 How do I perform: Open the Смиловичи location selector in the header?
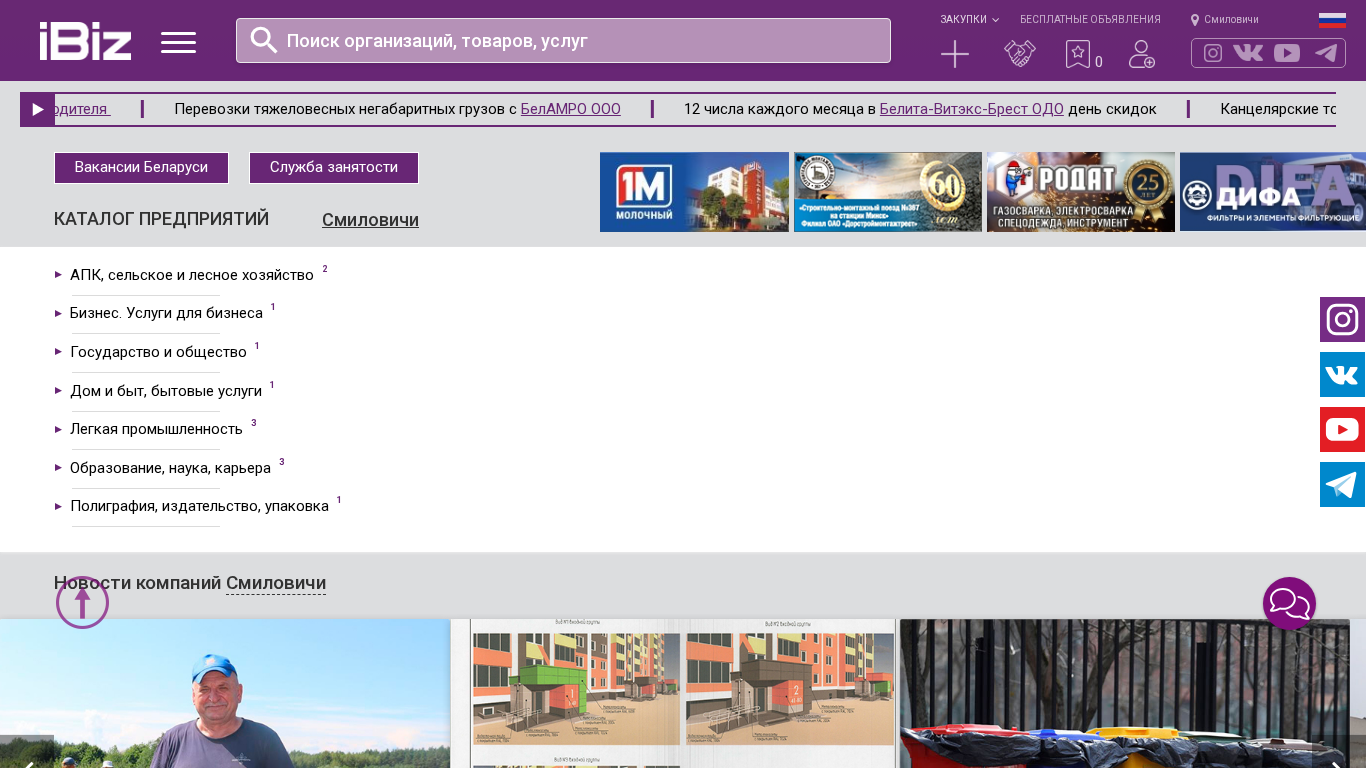coord(1225,20)
